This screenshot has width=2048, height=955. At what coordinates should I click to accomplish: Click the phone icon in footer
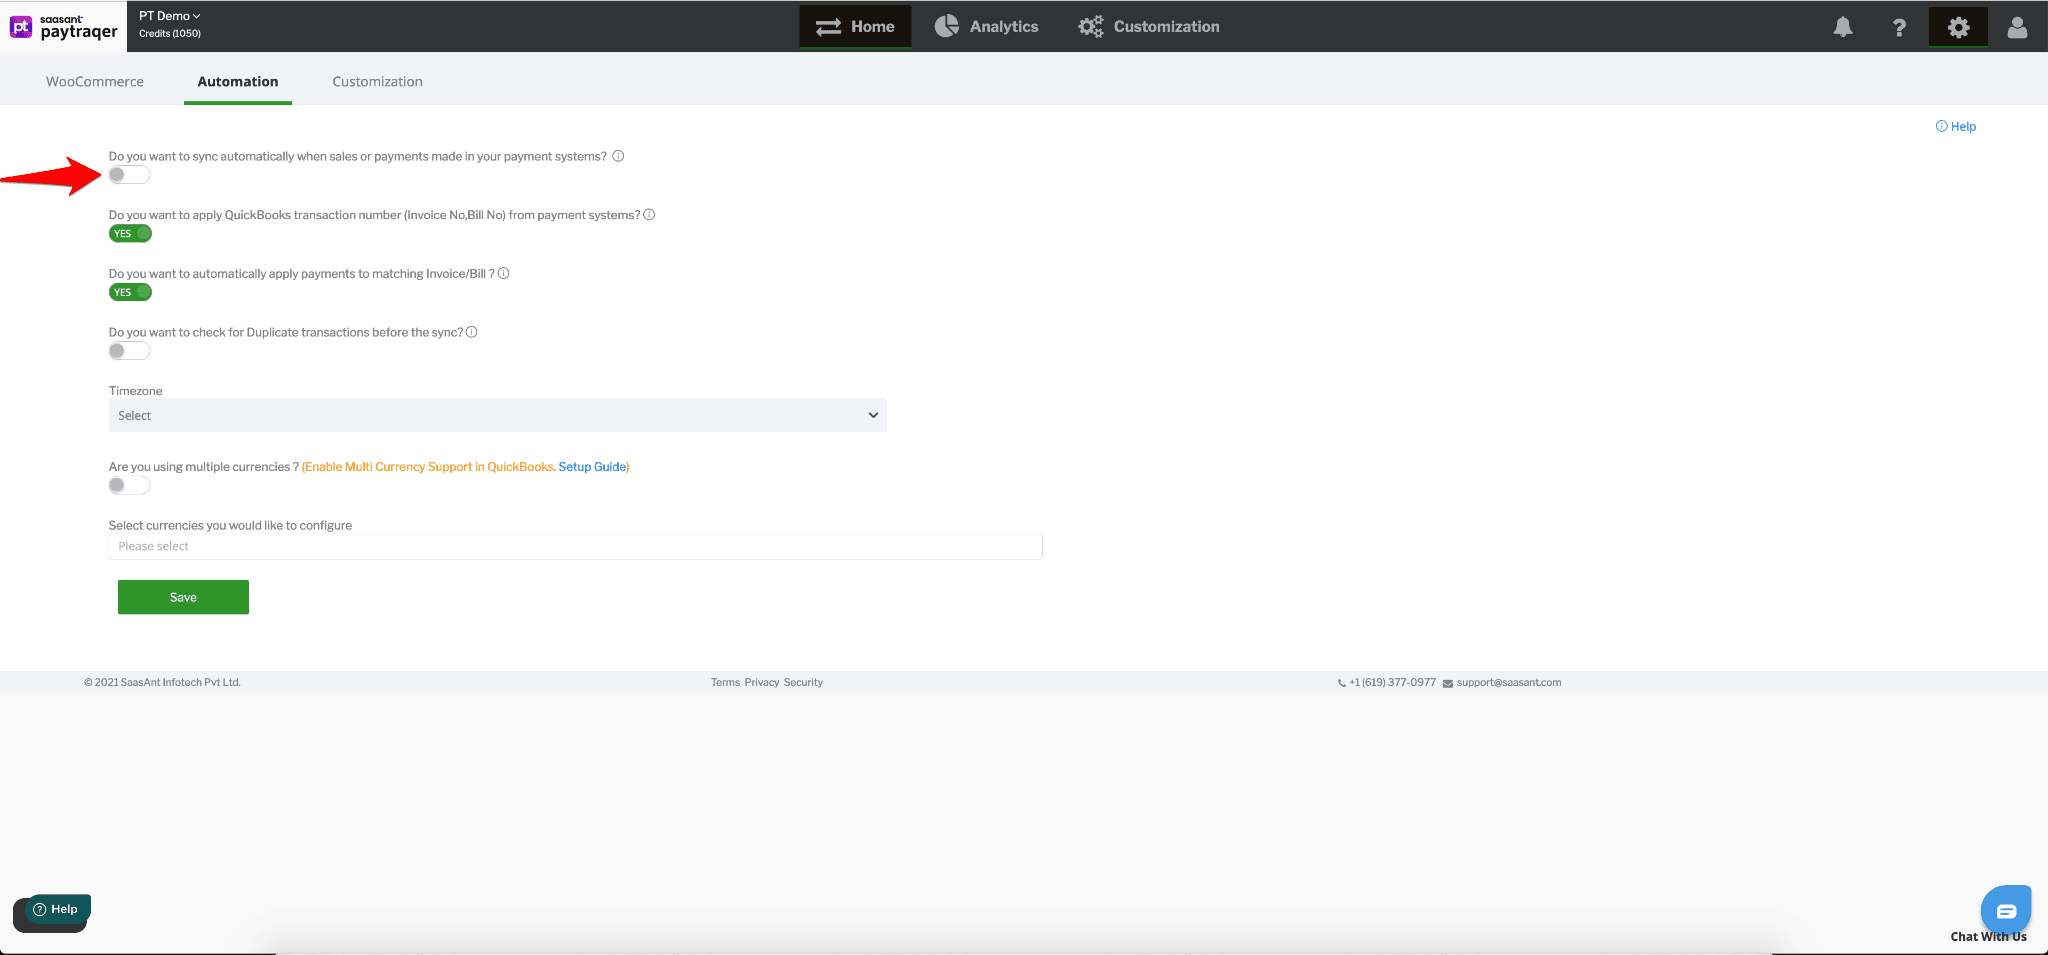pyautogui.click(x=1341, y=683)
